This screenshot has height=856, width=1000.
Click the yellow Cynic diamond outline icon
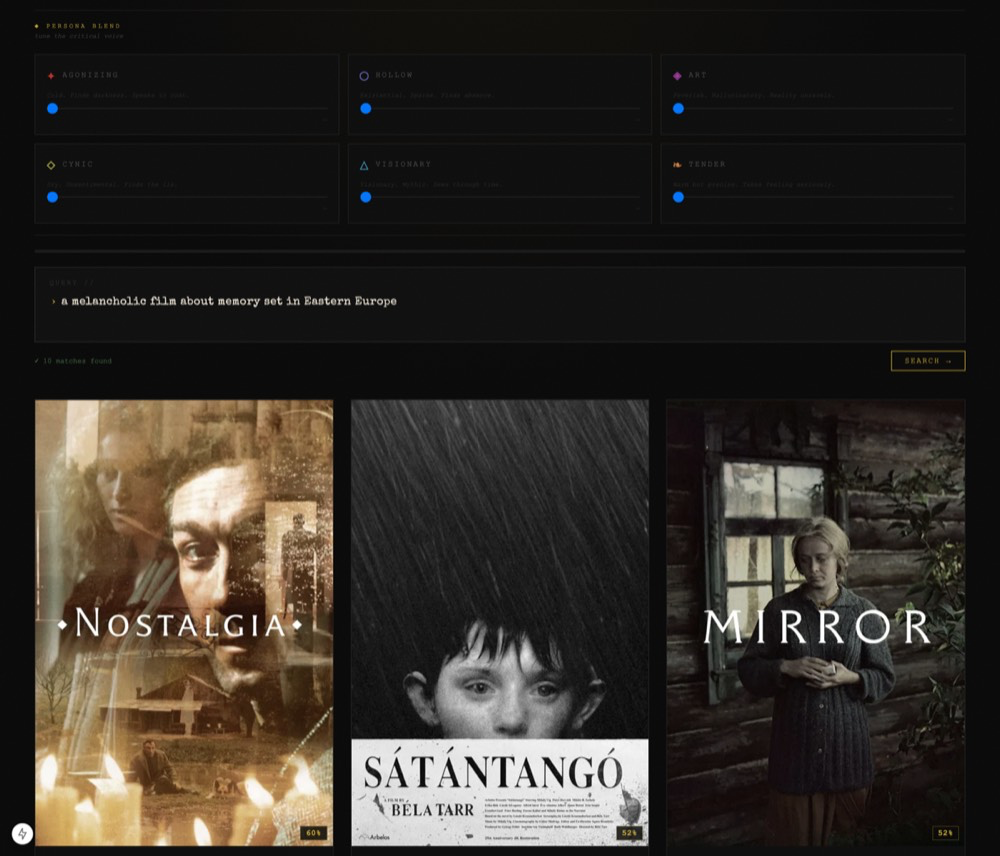tap(51, 165)
